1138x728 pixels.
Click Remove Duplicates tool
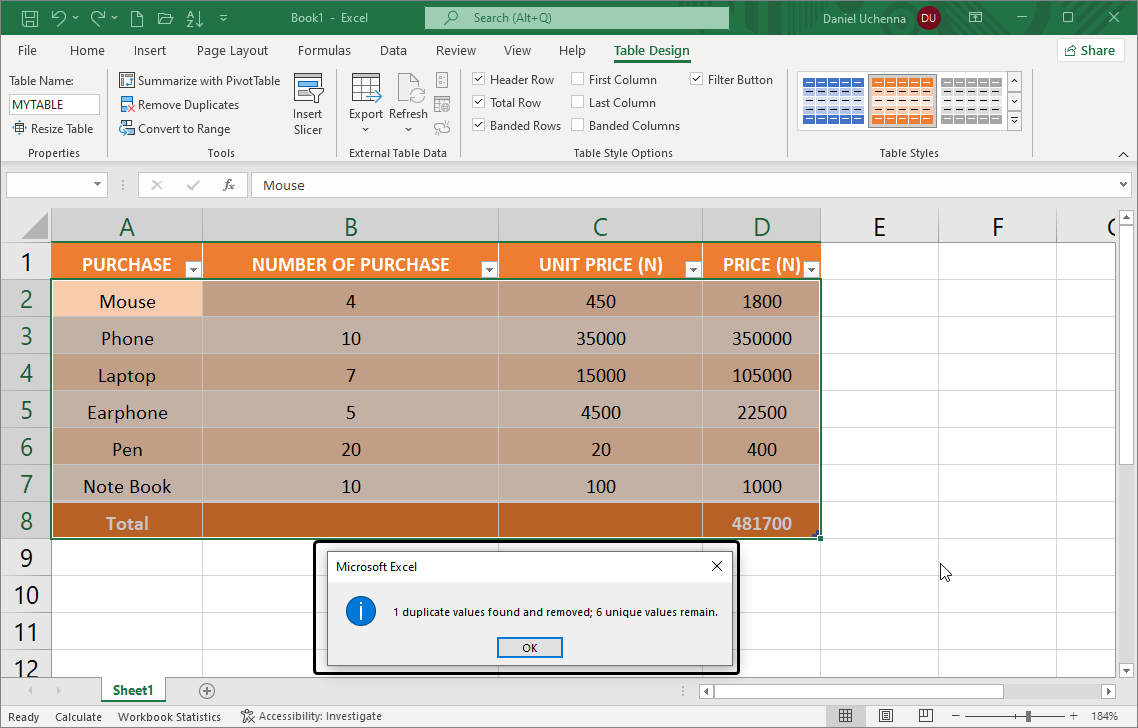pos(181,104)
